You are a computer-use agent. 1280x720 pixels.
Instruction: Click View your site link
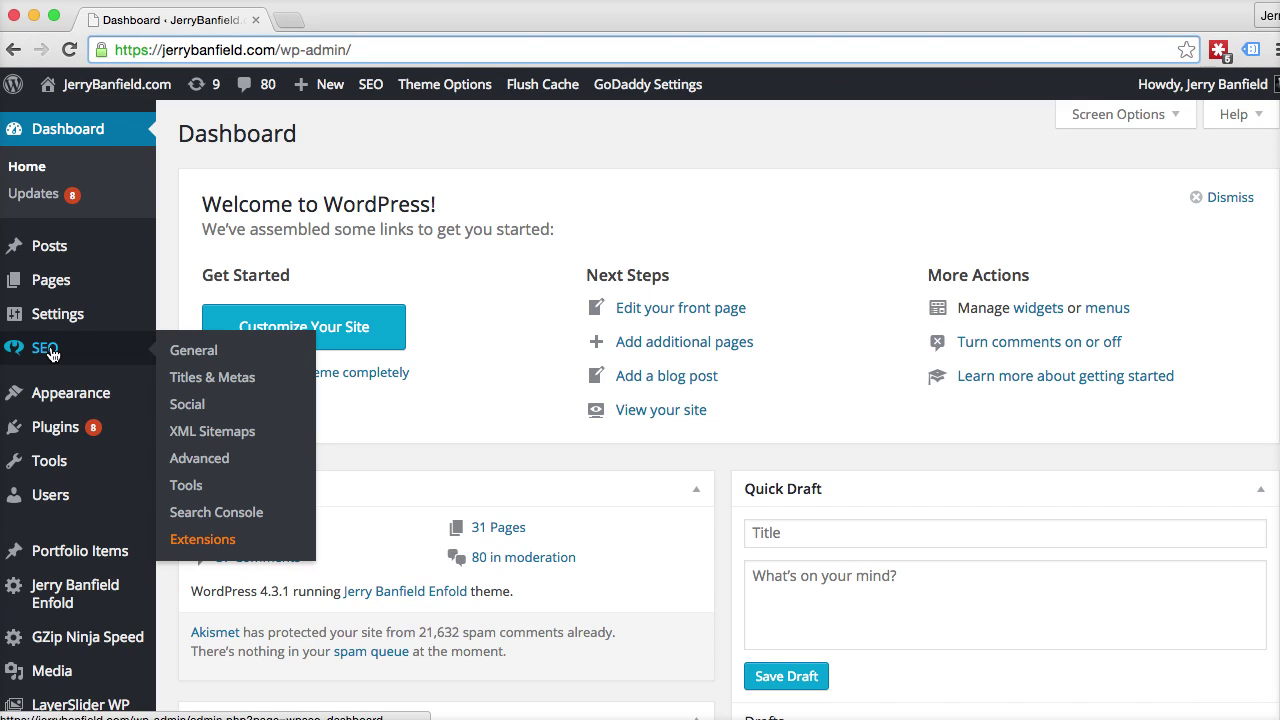tap(661, 410)
